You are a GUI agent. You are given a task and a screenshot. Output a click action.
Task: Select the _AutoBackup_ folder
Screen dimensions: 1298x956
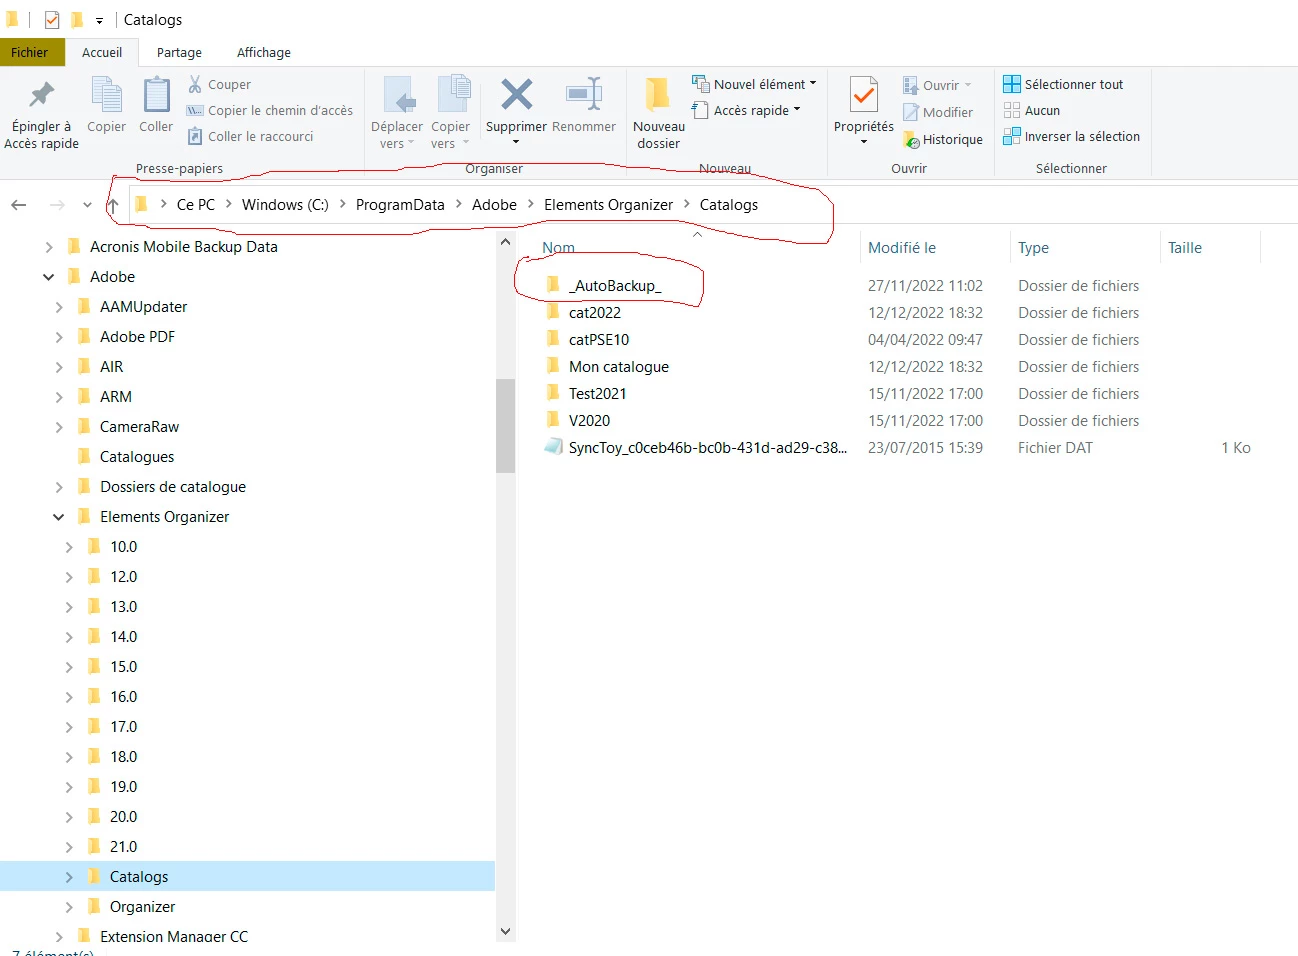click(x=615, y=286)
